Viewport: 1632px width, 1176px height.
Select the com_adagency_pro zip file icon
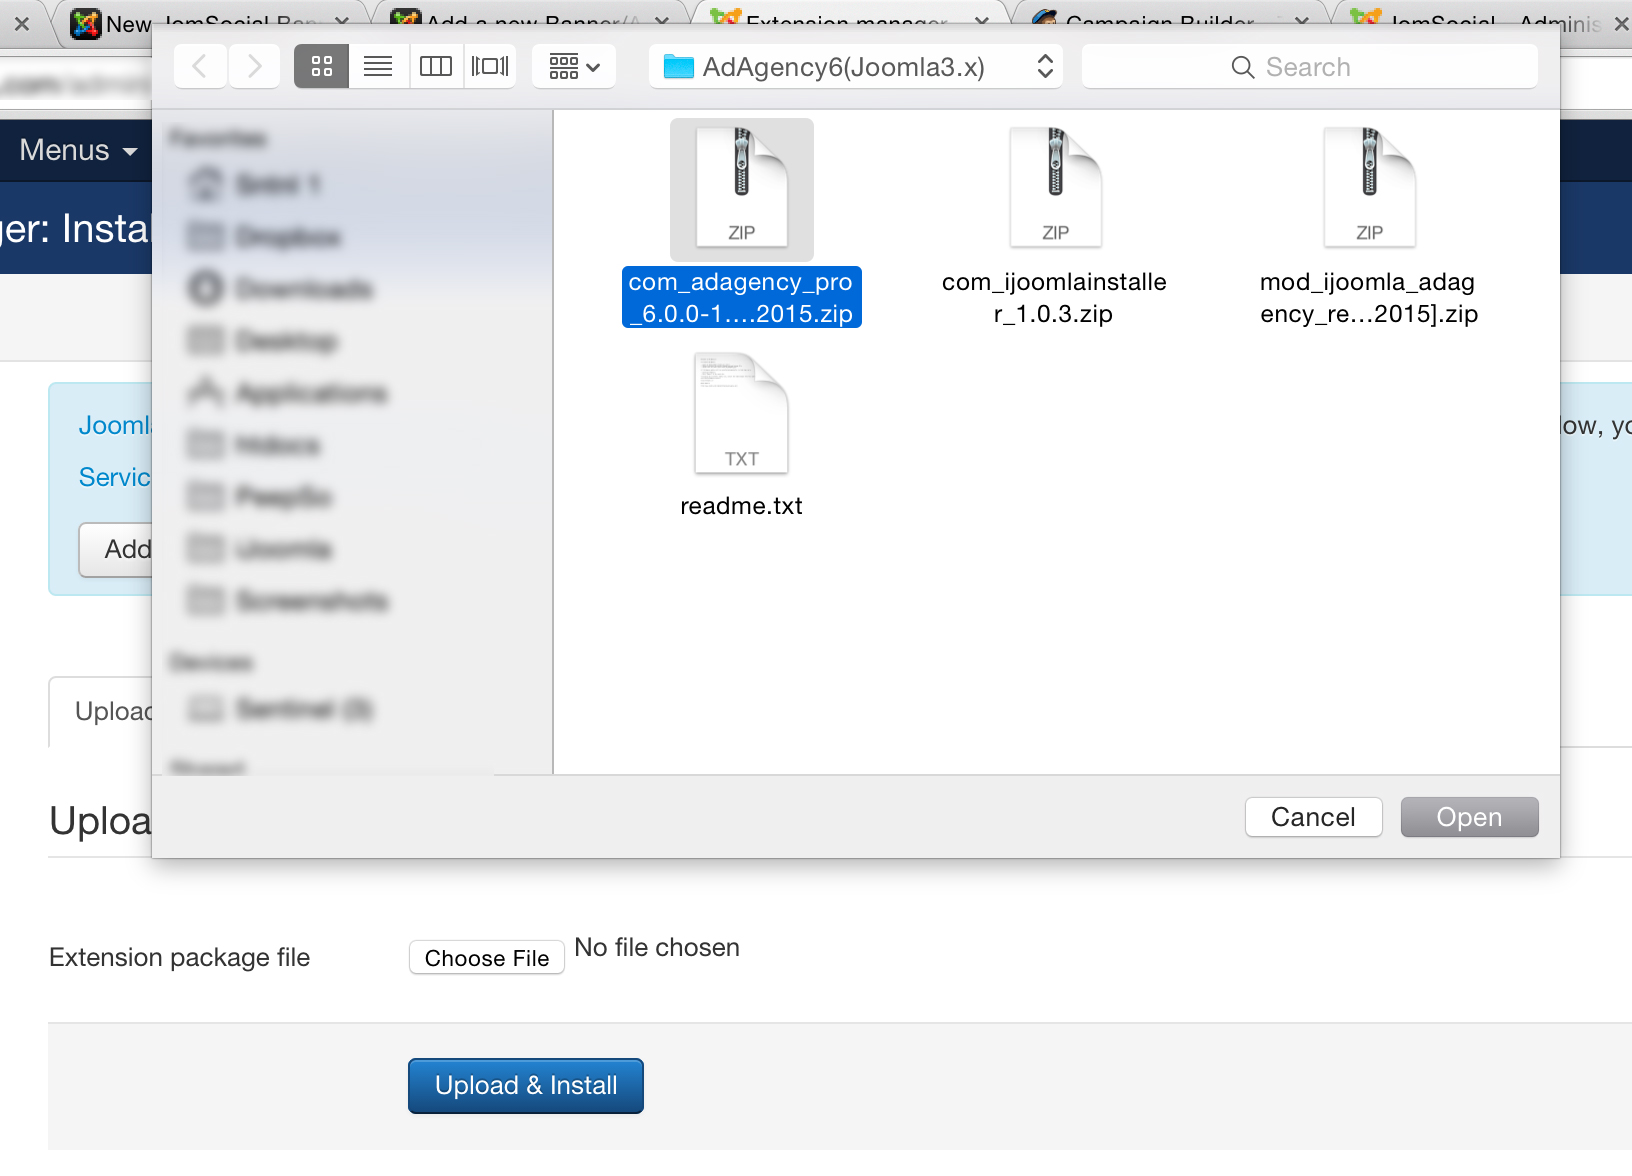click(742, 189)
